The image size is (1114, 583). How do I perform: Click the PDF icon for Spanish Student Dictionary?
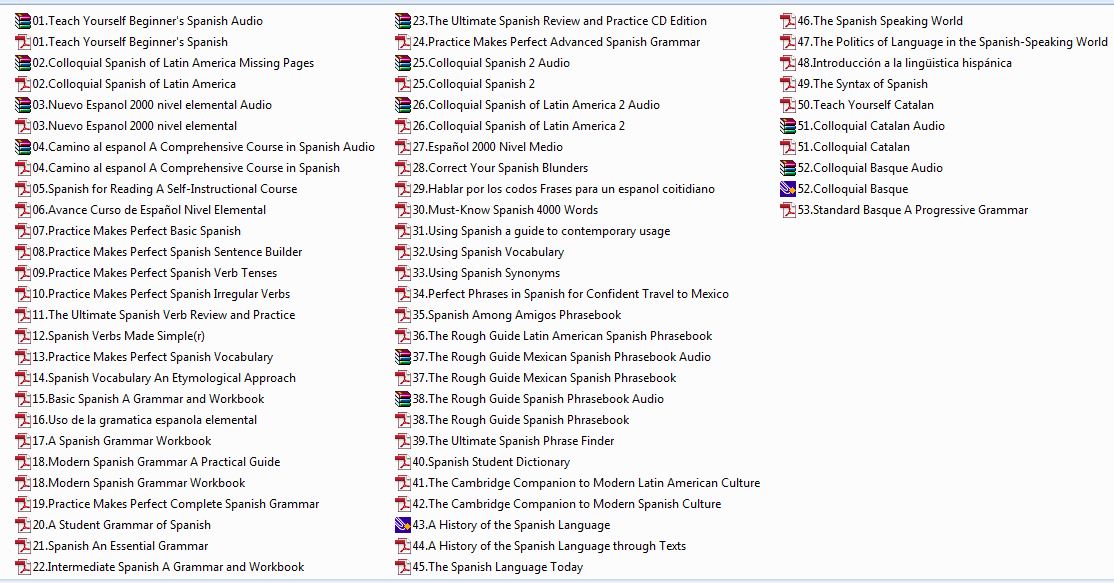click(403, 462)
